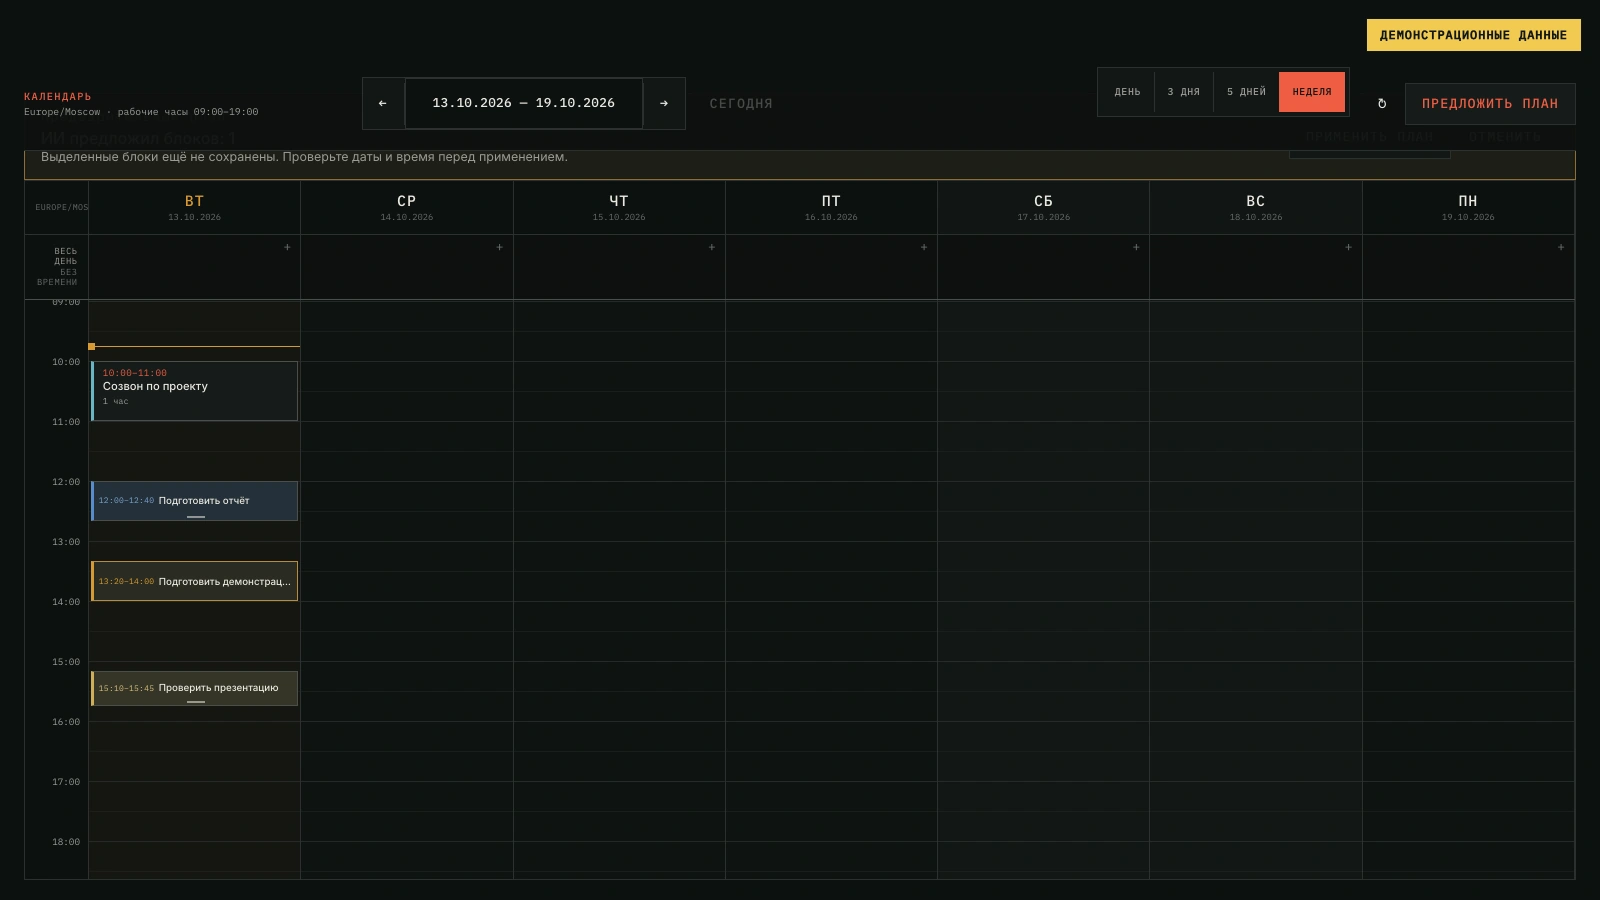Screen dimensions: 1600x900
Task: Open the Проверить презентацию block
Action: click(x=195, y=688)
